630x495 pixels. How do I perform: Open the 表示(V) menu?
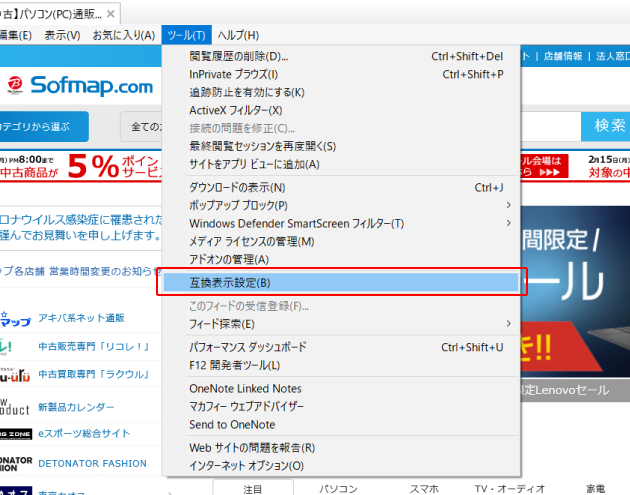point(62,35)
